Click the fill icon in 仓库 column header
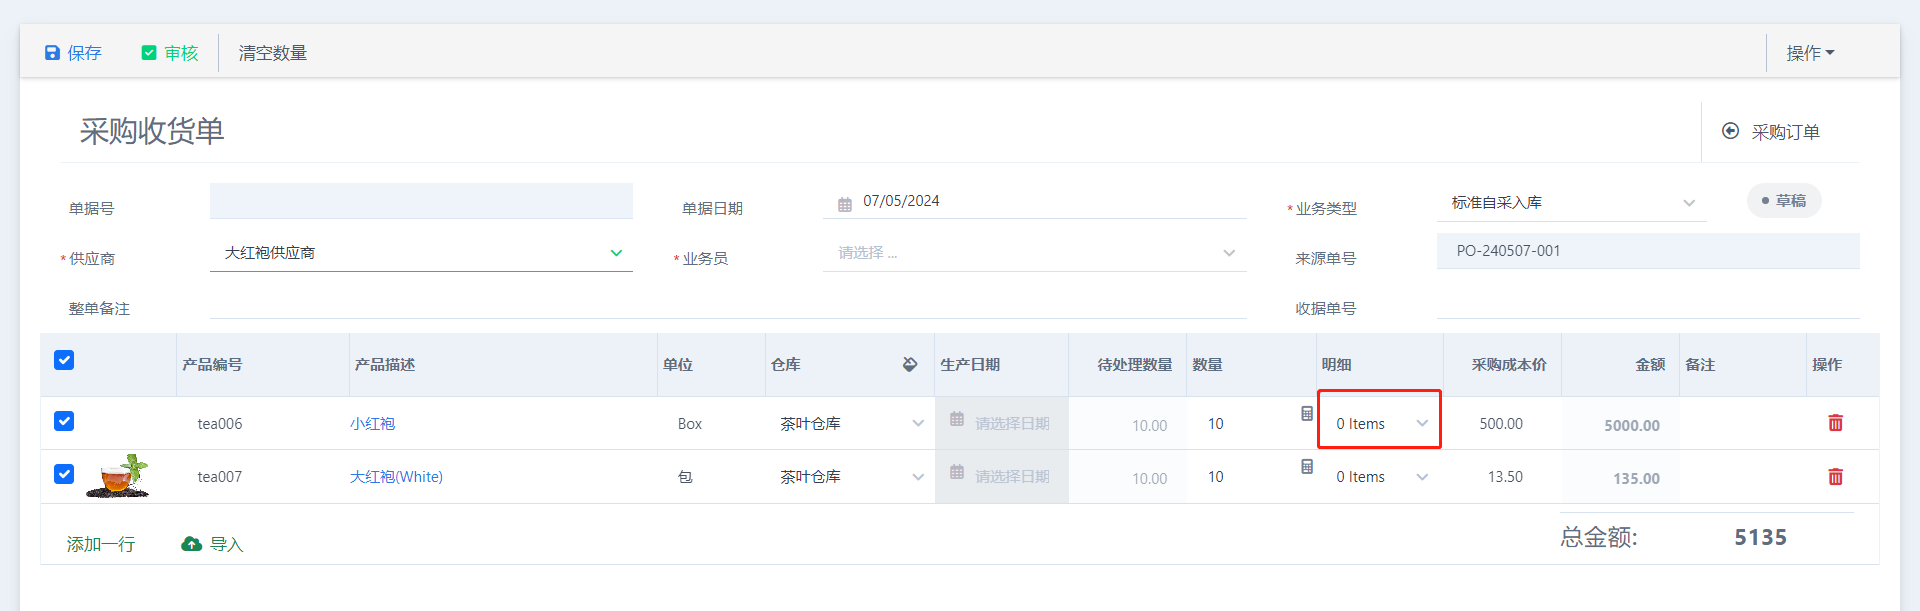The height and width of the screenshot is (611, 1920). coord(910,365)
